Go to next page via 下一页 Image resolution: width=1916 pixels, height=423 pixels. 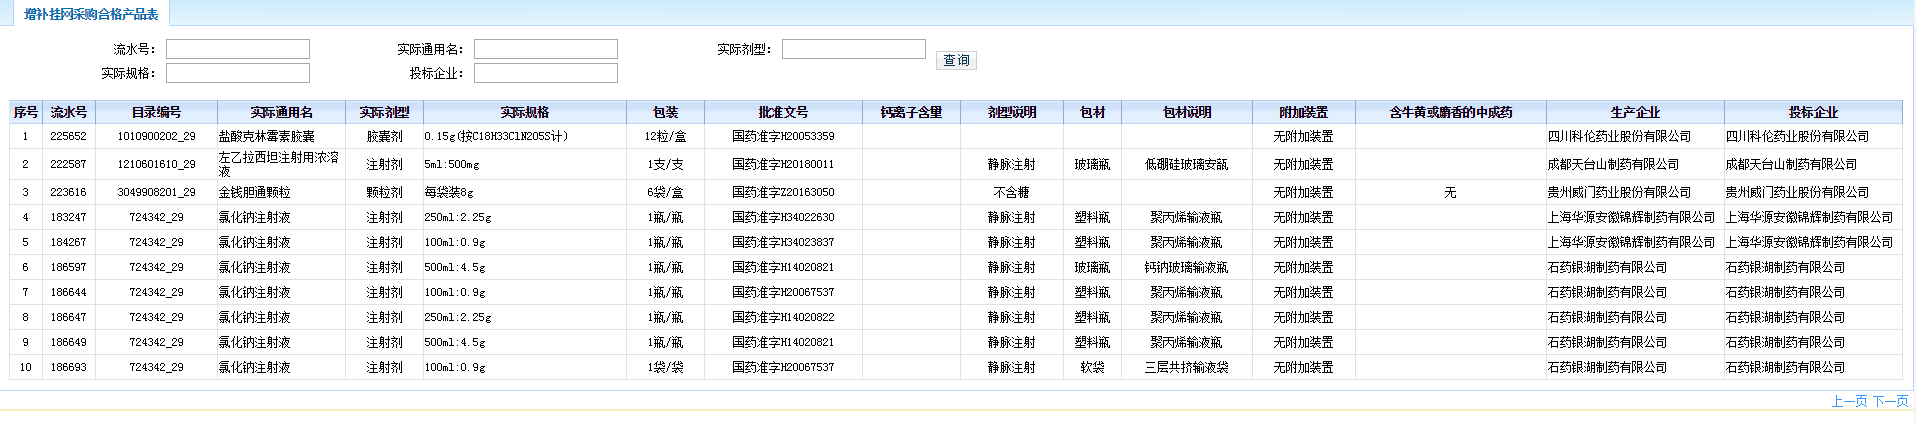(x=1890, y=401)
